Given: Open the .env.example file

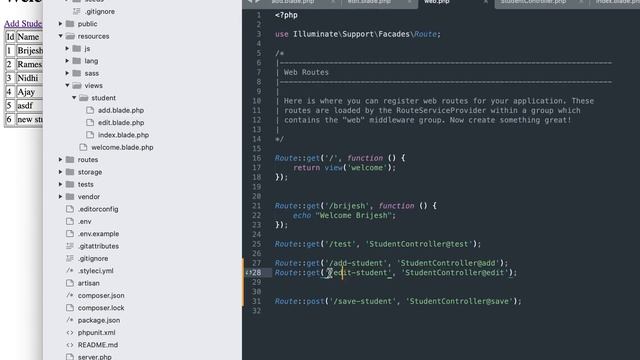Looking at the screenshot, I should (x=98, y=233).
